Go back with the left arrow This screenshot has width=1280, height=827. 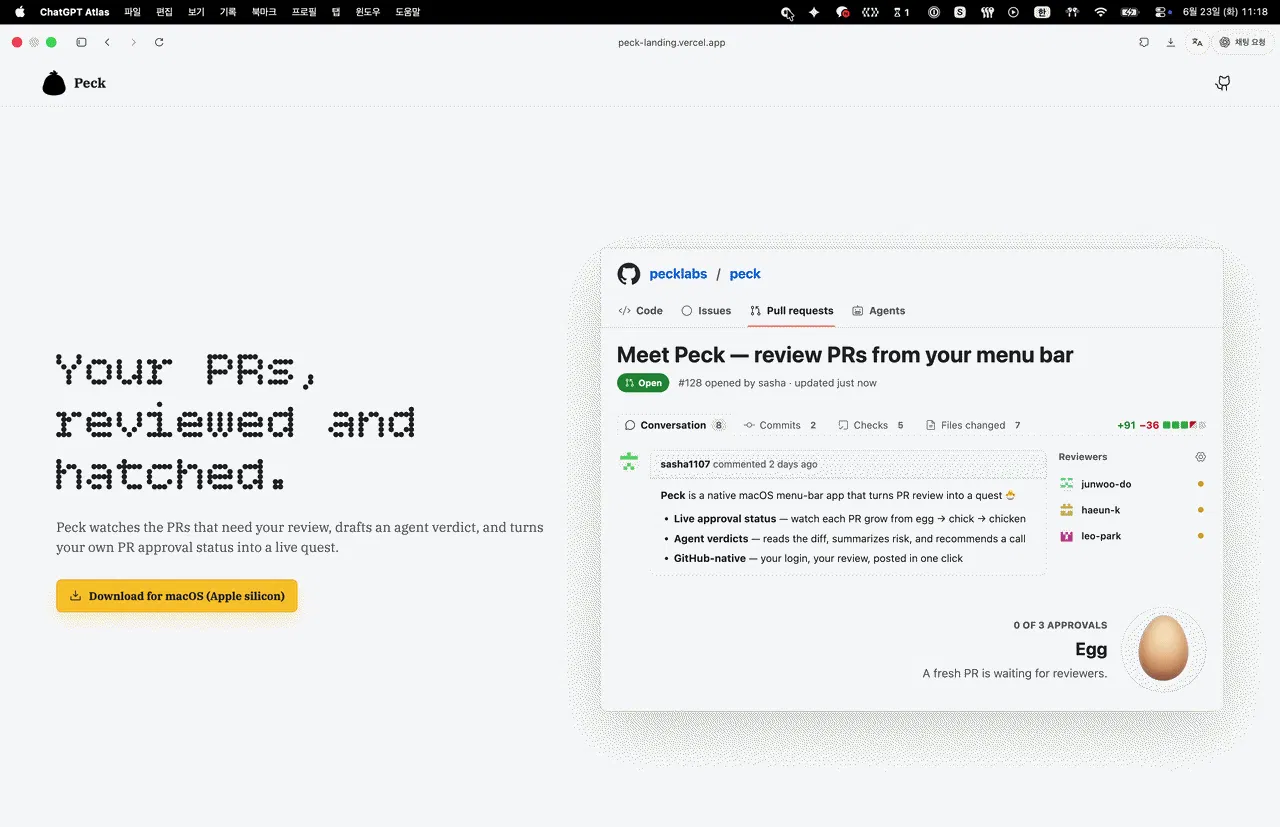107,42
